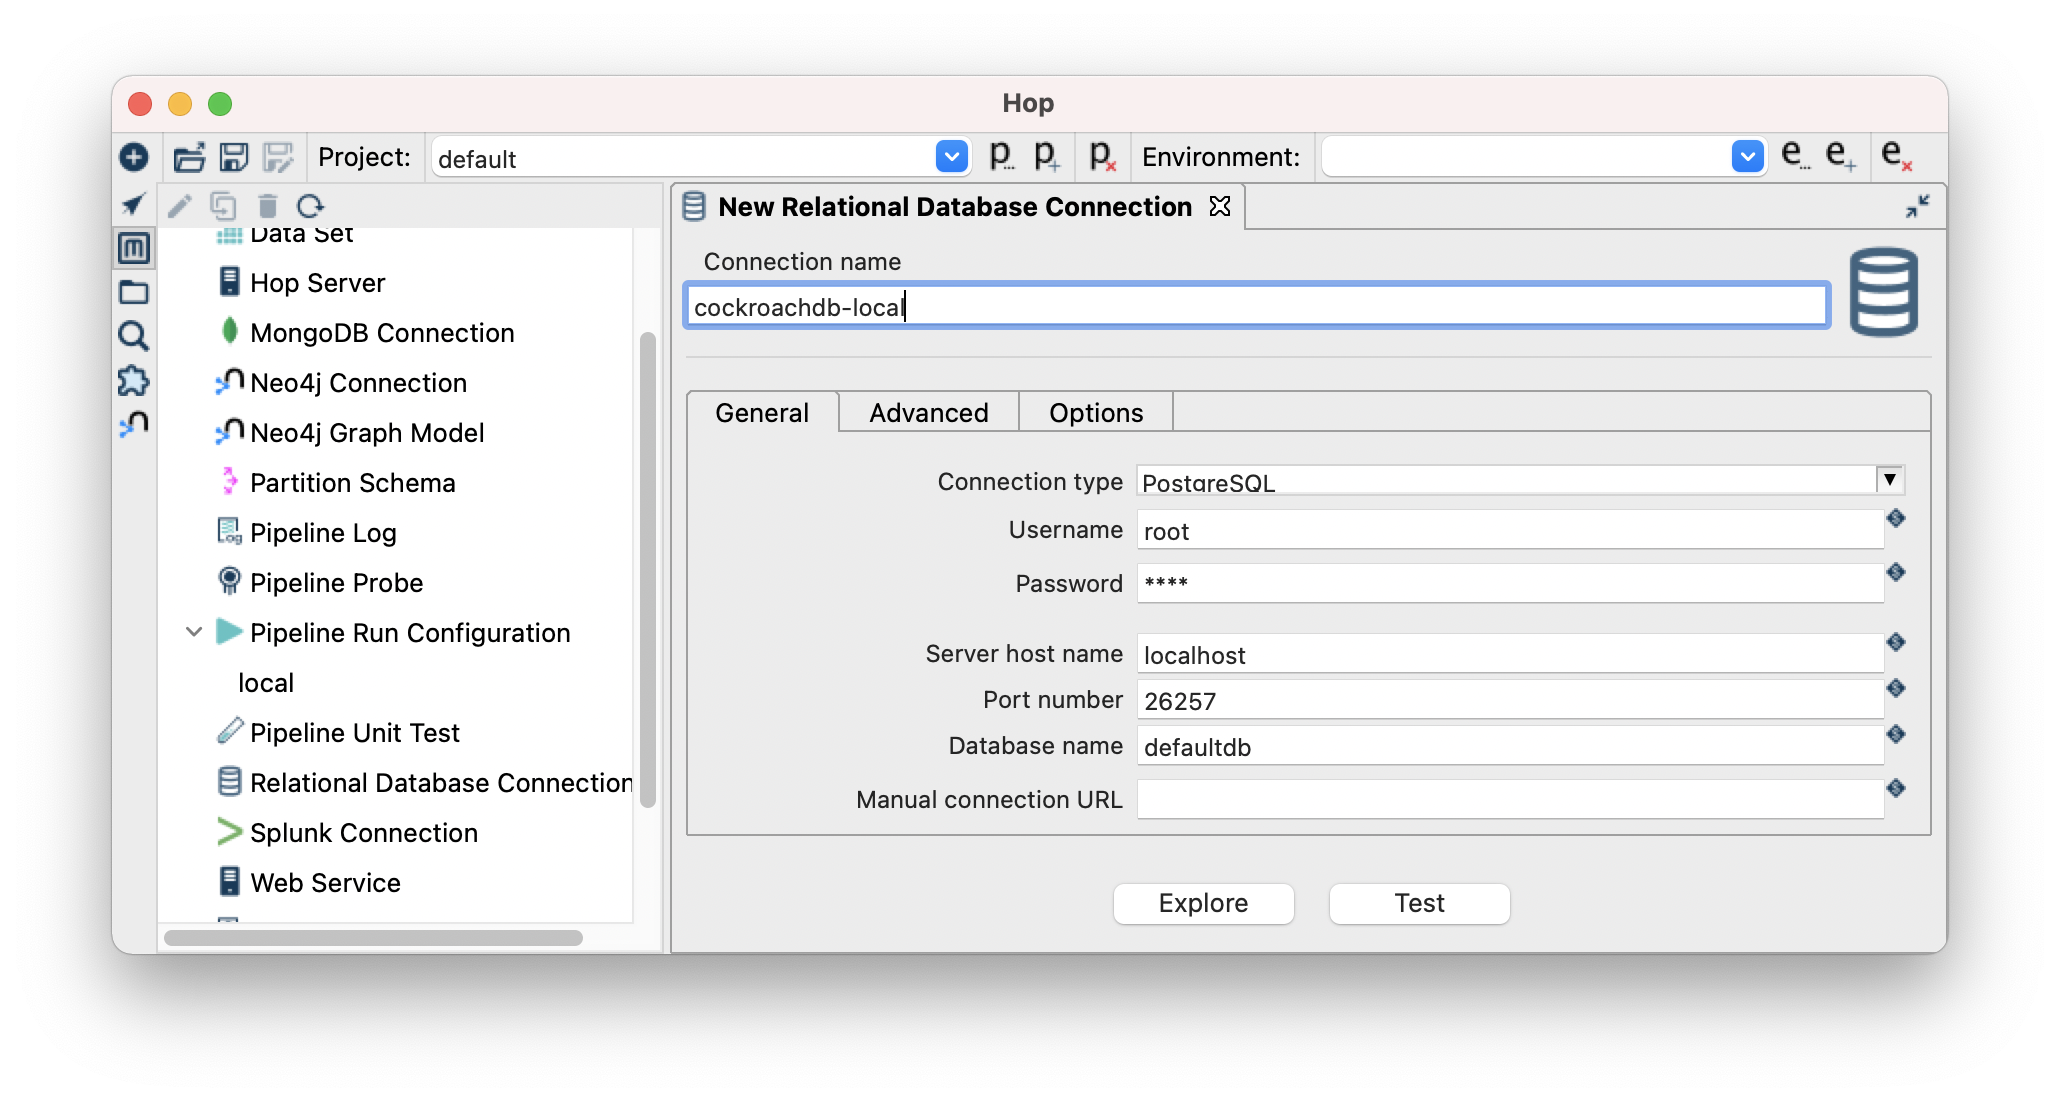The width and height of the screenshot is (2060, 1102).
Task: Edit environment with e... icon
Action: 1795,156
